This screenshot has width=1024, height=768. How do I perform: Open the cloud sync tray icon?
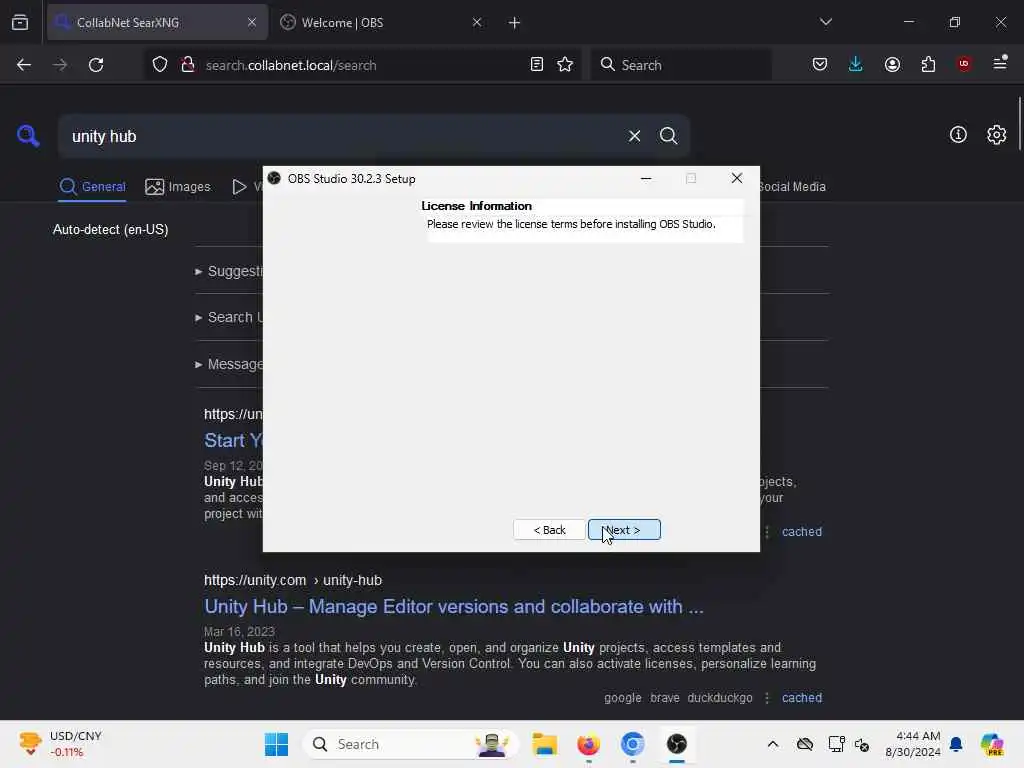[x=805, y=744]
